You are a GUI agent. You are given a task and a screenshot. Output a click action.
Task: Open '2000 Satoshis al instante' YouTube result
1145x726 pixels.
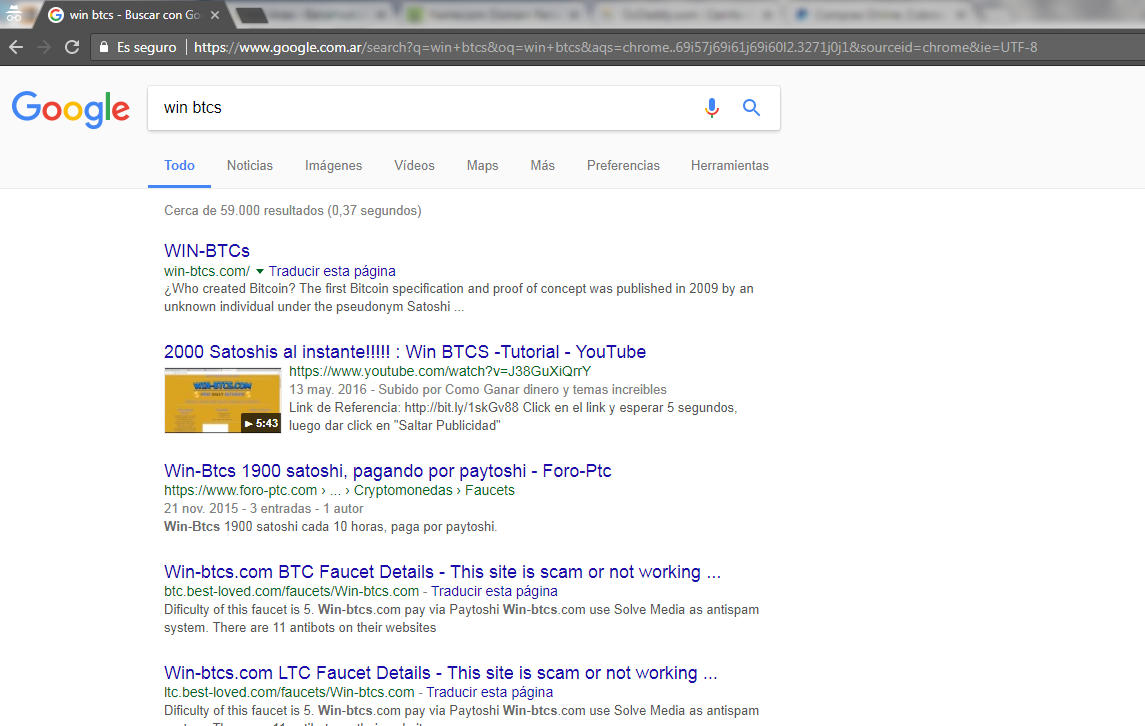tap(405, 352)
